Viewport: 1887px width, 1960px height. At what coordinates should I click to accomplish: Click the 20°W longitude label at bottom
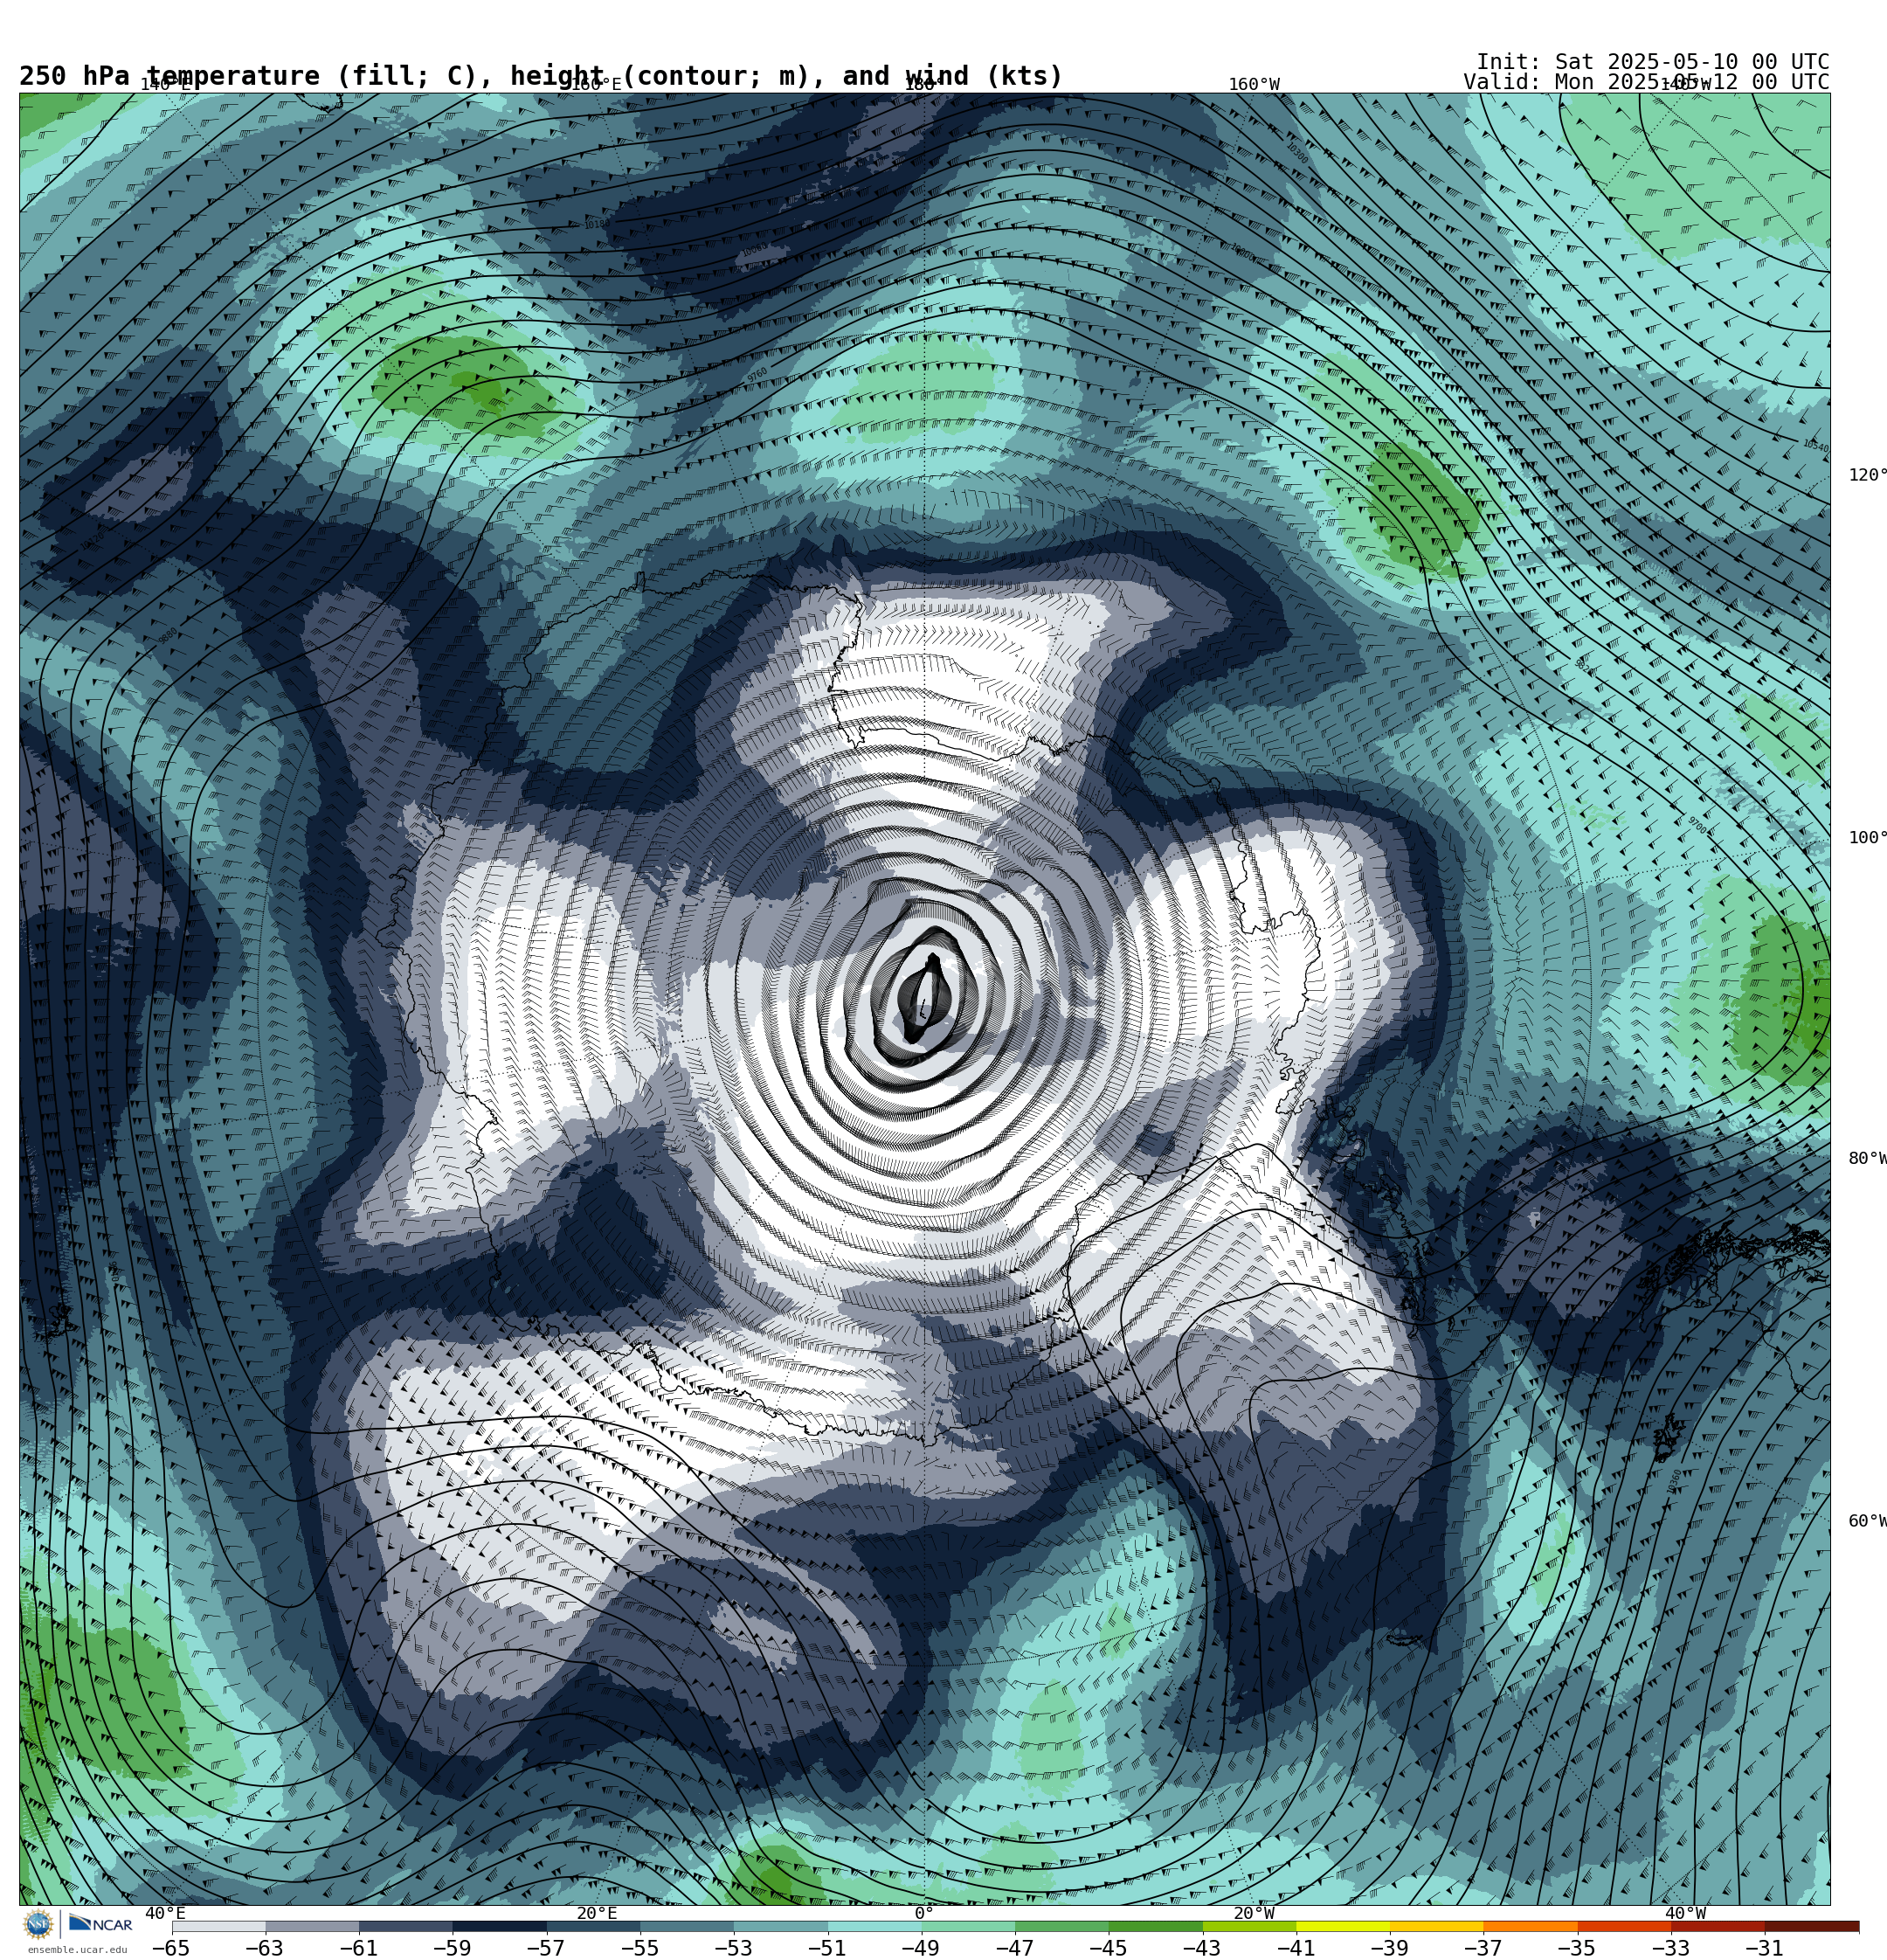1254,1914
